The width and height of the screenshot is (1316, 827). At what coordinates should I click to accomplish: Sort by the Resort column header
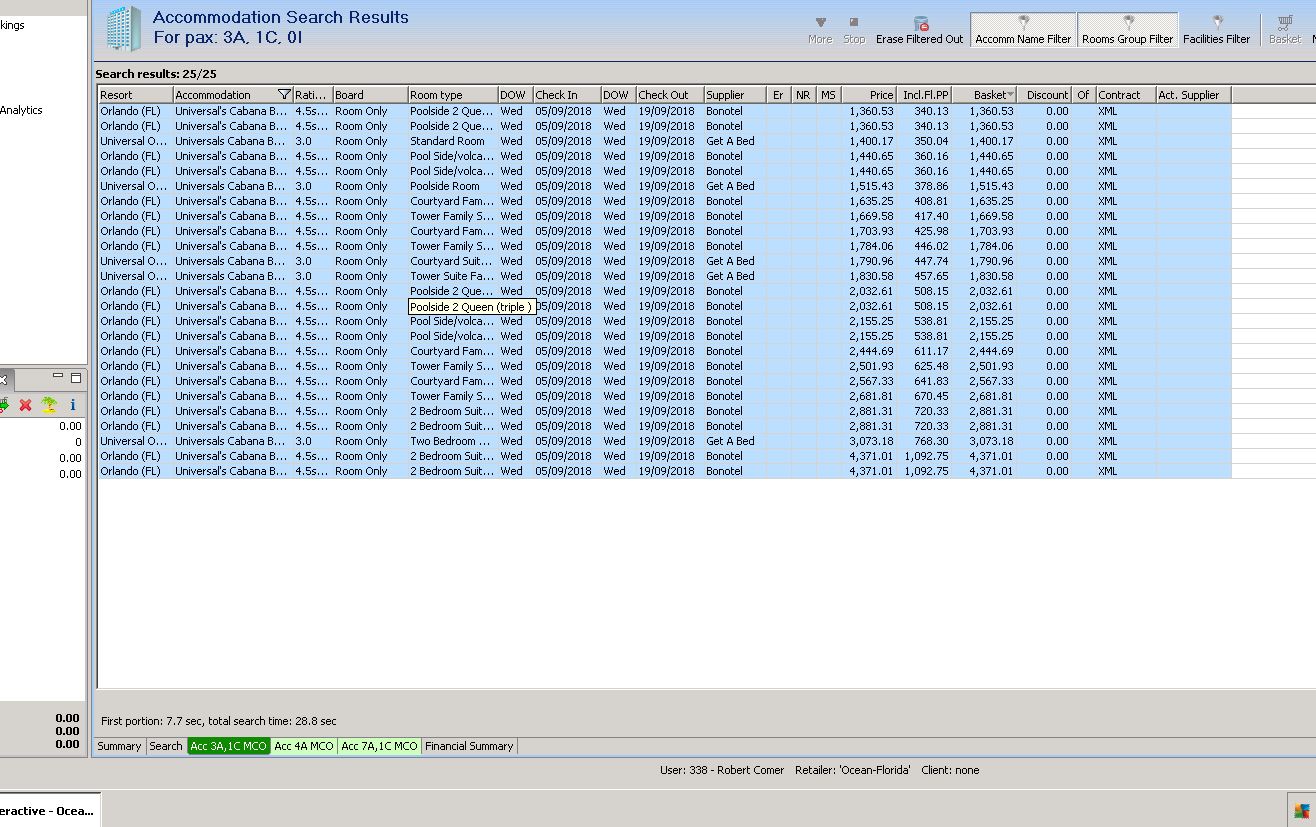coord(135,95)
